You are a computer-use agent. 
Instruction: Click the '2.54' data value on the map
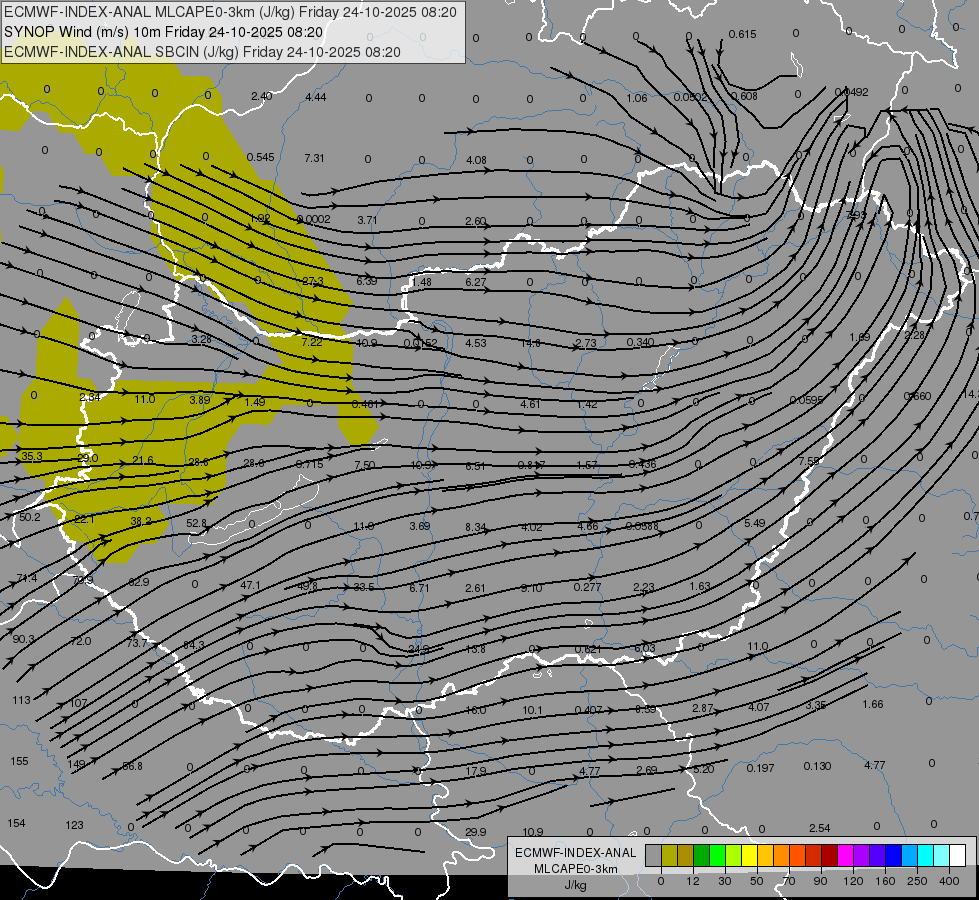point(820,828)
